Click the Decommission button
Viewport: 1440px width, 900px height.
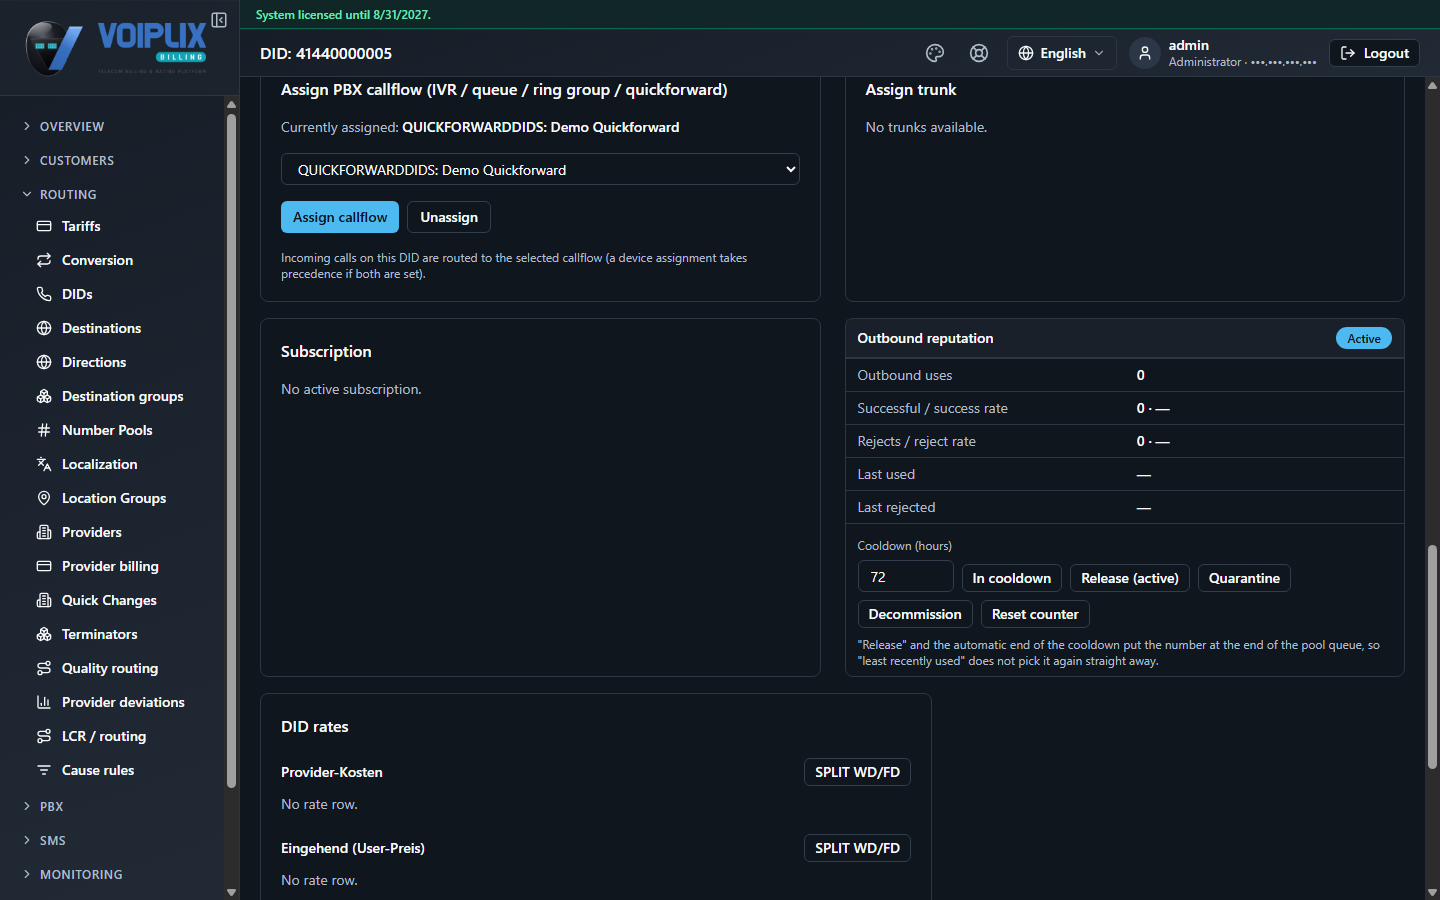coord(915,614)
